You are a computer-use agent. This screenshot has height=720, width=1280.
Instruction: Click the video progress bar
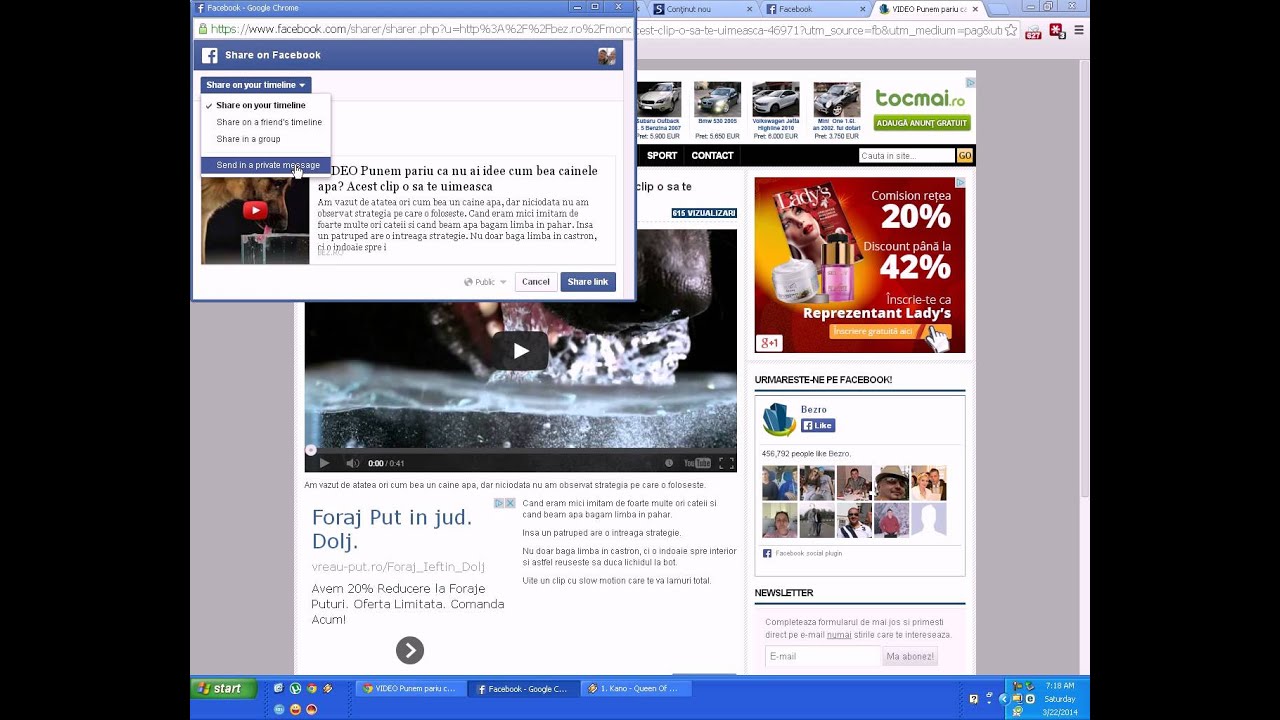(x=521, y=450)
